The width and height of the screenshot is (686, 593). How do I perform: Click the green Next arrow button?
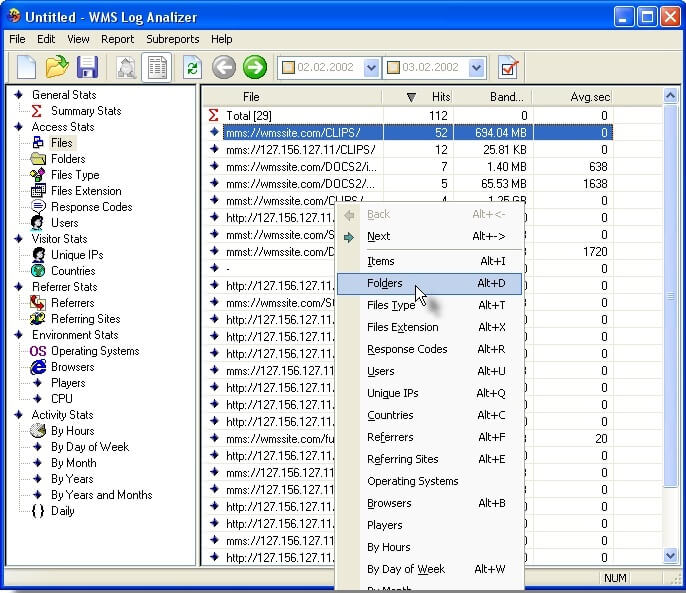point(255,67)
